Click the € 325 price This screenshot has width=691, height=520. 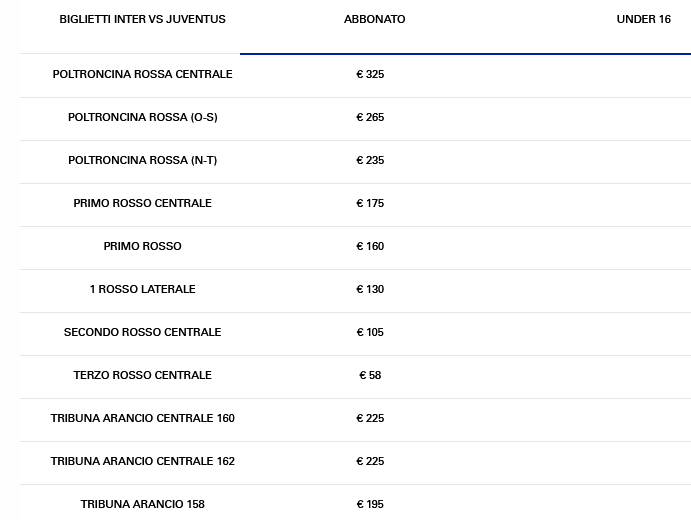point(370,74)
